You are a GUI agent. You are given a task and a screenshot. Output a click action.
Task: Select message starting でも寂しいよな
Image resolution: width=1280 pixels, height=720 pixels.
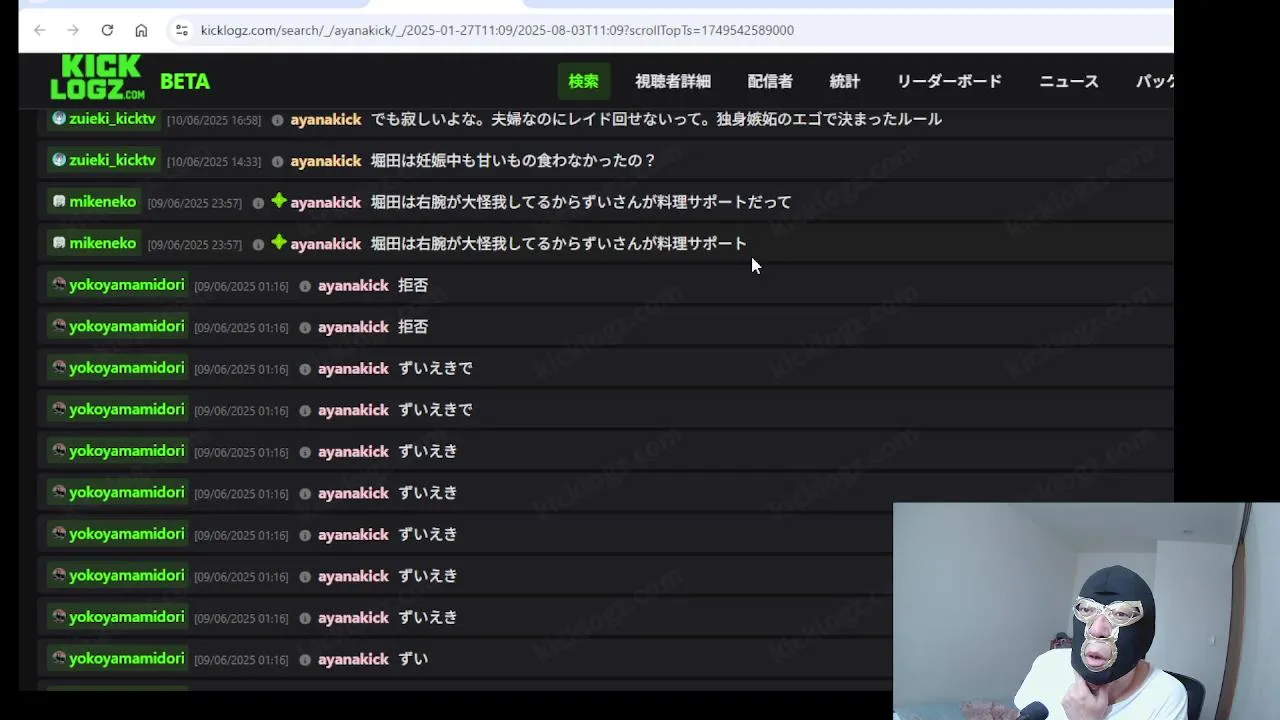coord(656,119)
